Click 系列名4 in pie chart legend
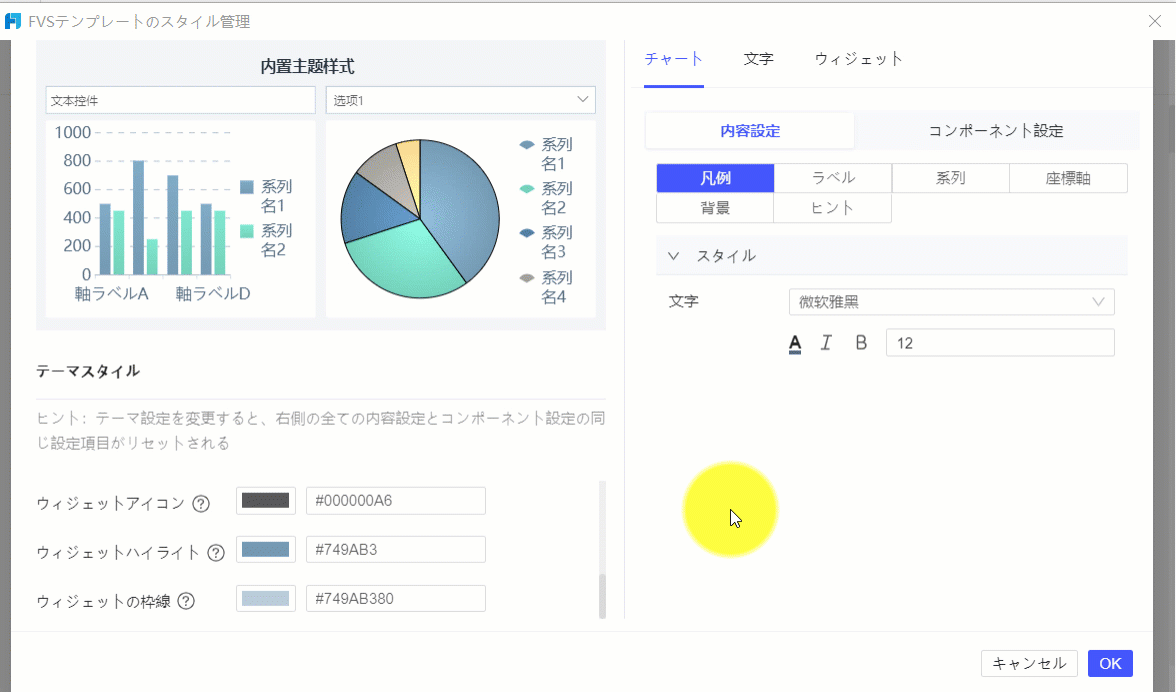 [547, 287]
